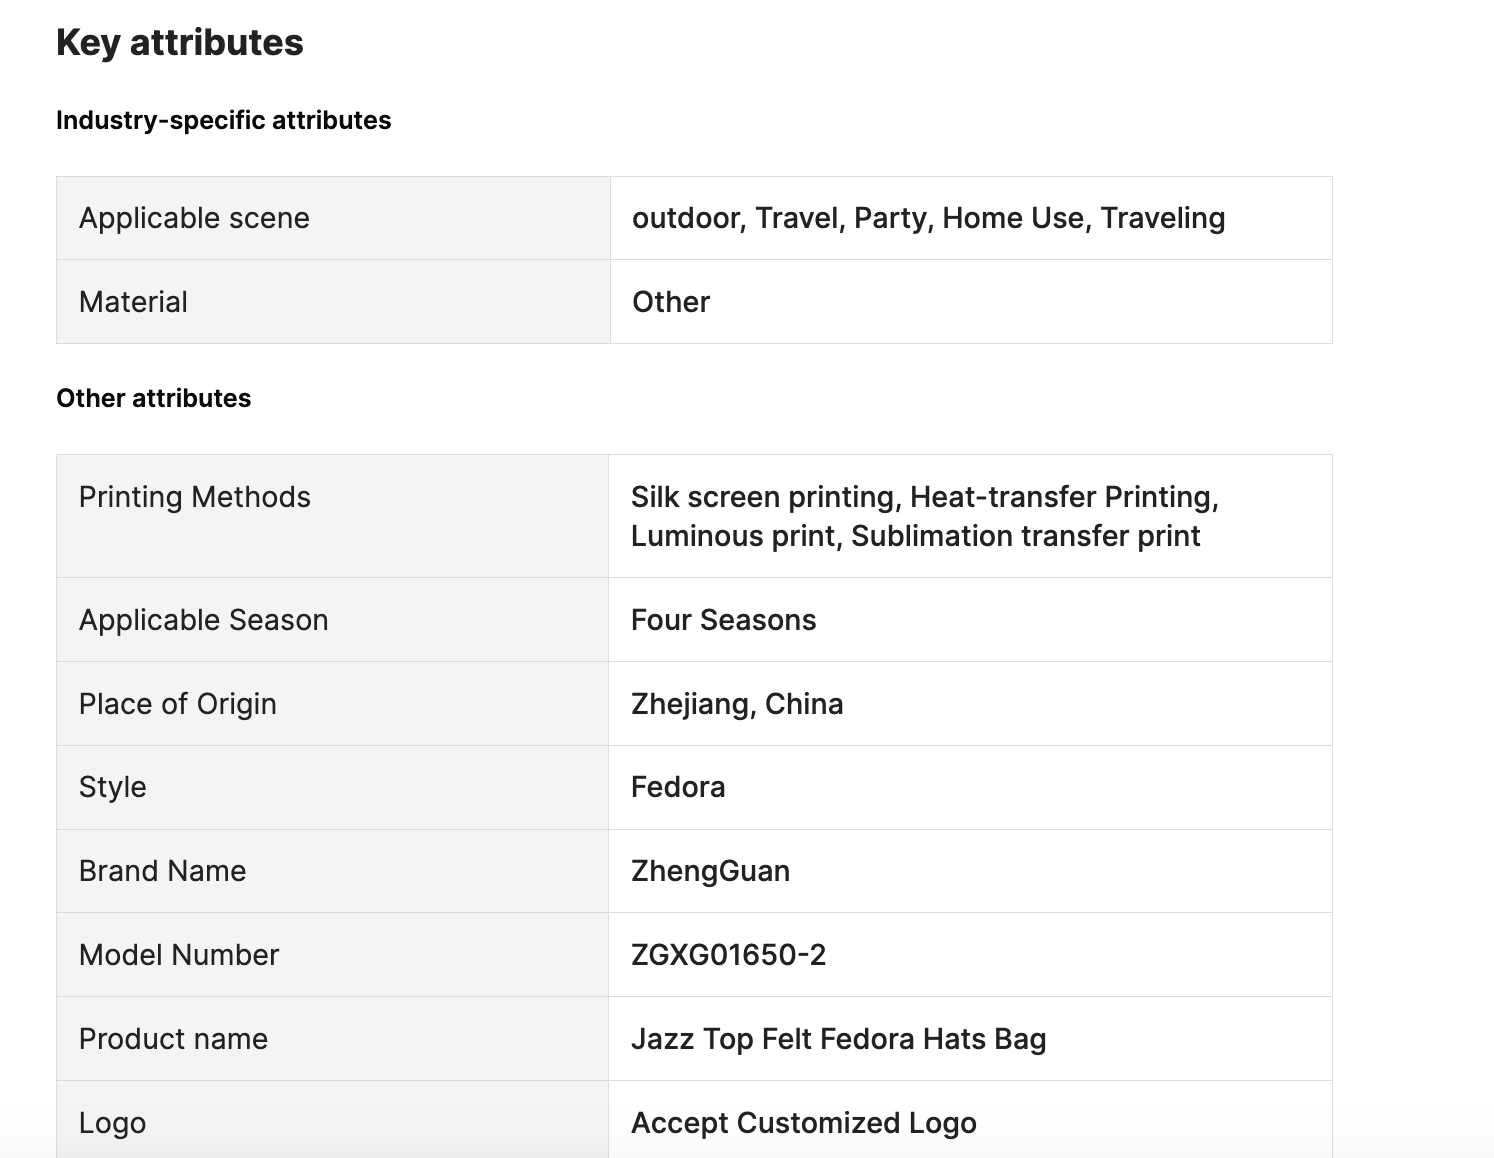Click the Fedora style value
This screenshot has height=1158, width=1494.
[x=678, y=787]
